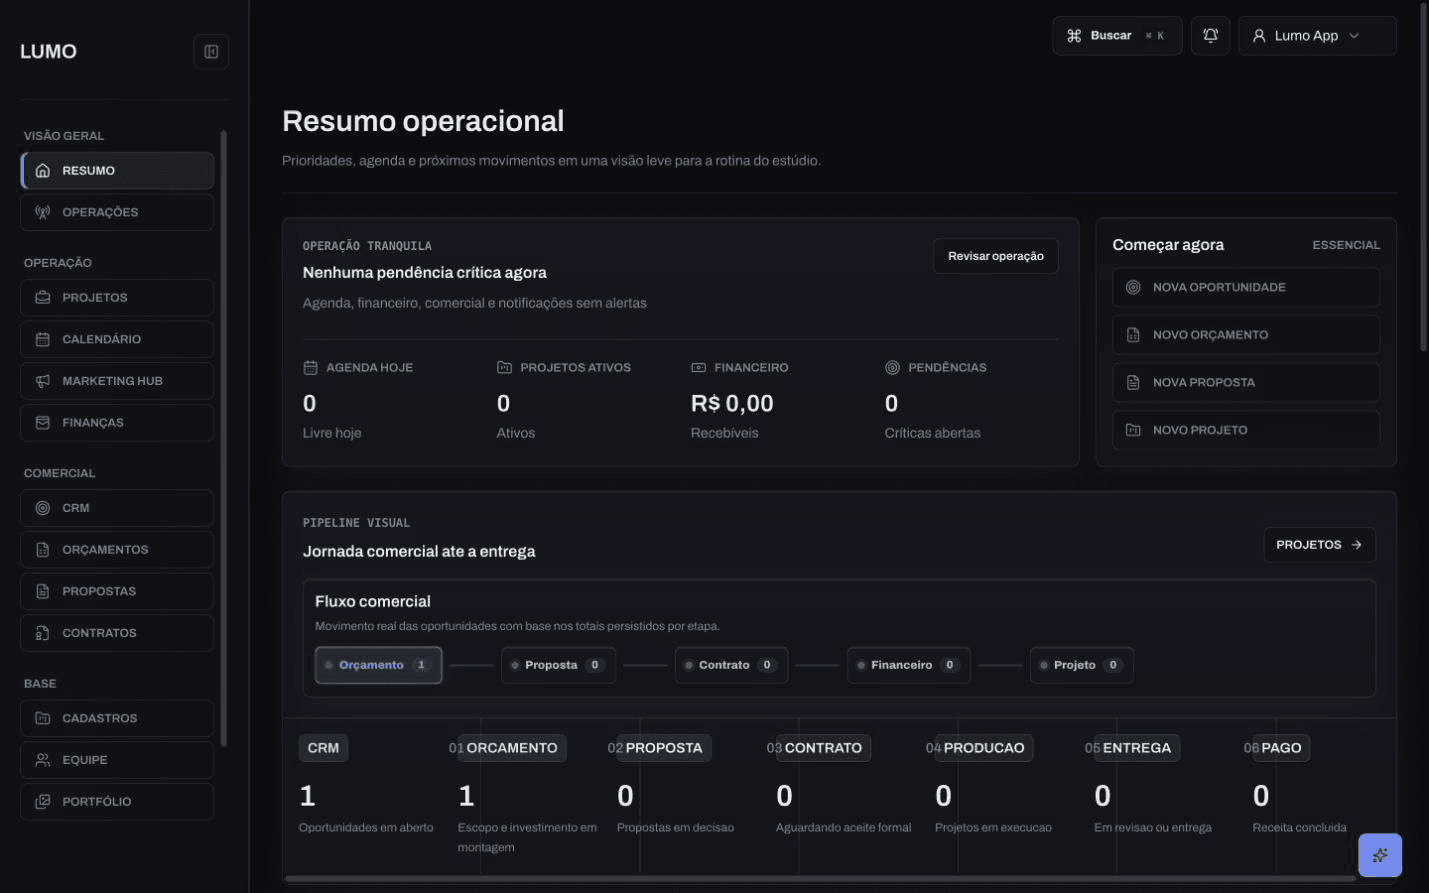1429x893 pixels.
Task: Open the Finanças section
Action: click(x=117, y=423)
